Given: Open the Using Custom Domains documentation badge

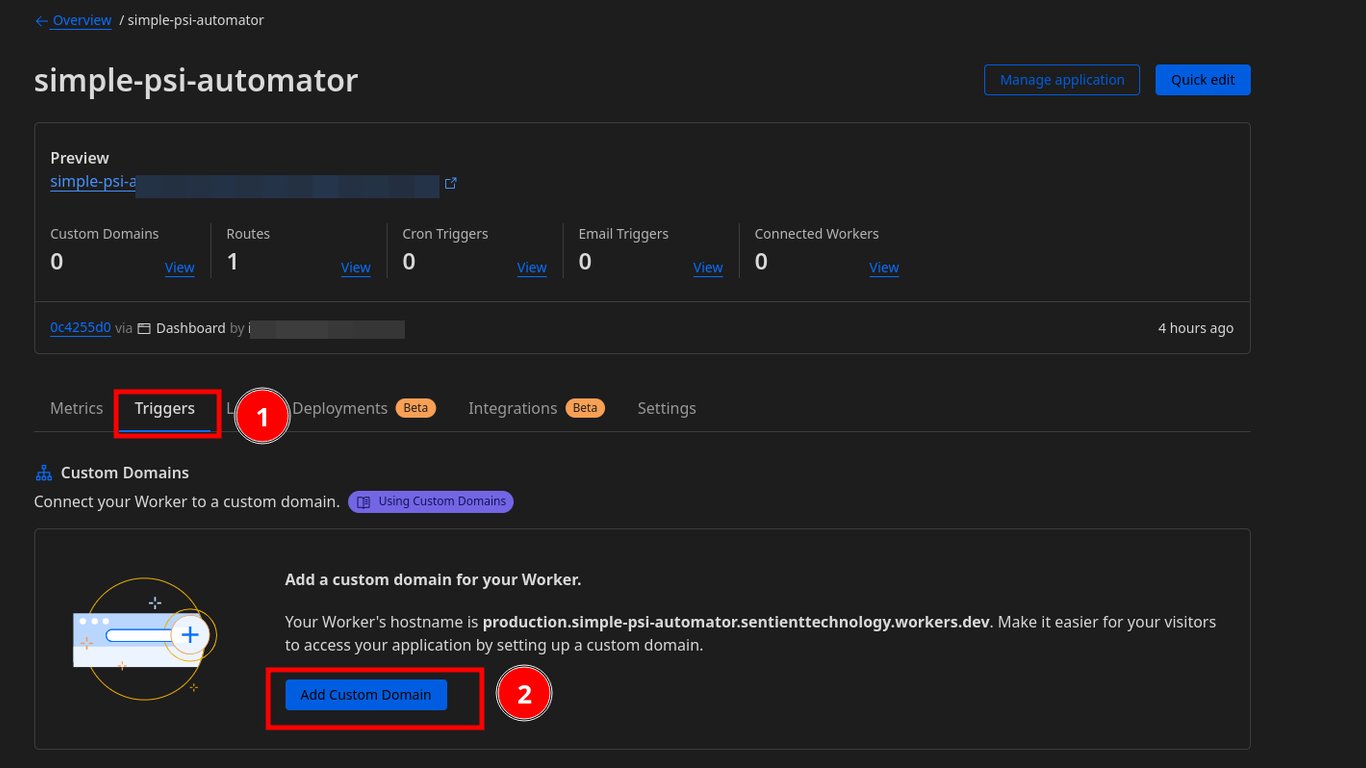Looking at the screenshot, I should click(x=430, y=501).
